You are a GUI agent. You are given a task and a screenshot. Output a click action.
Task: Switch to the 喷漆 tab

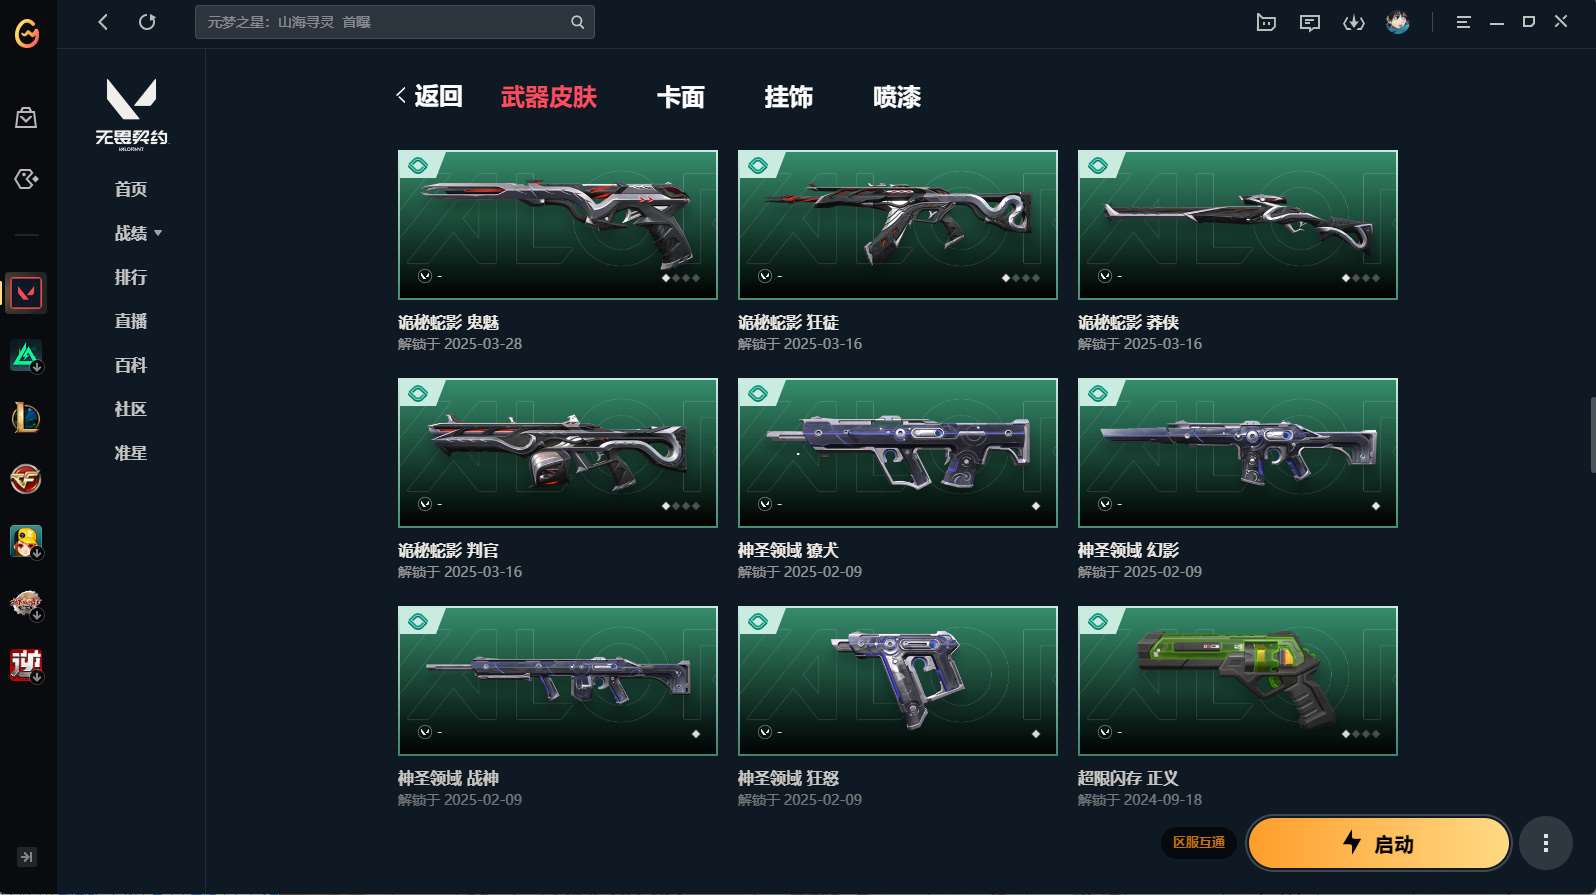click(x=896, y=97)
